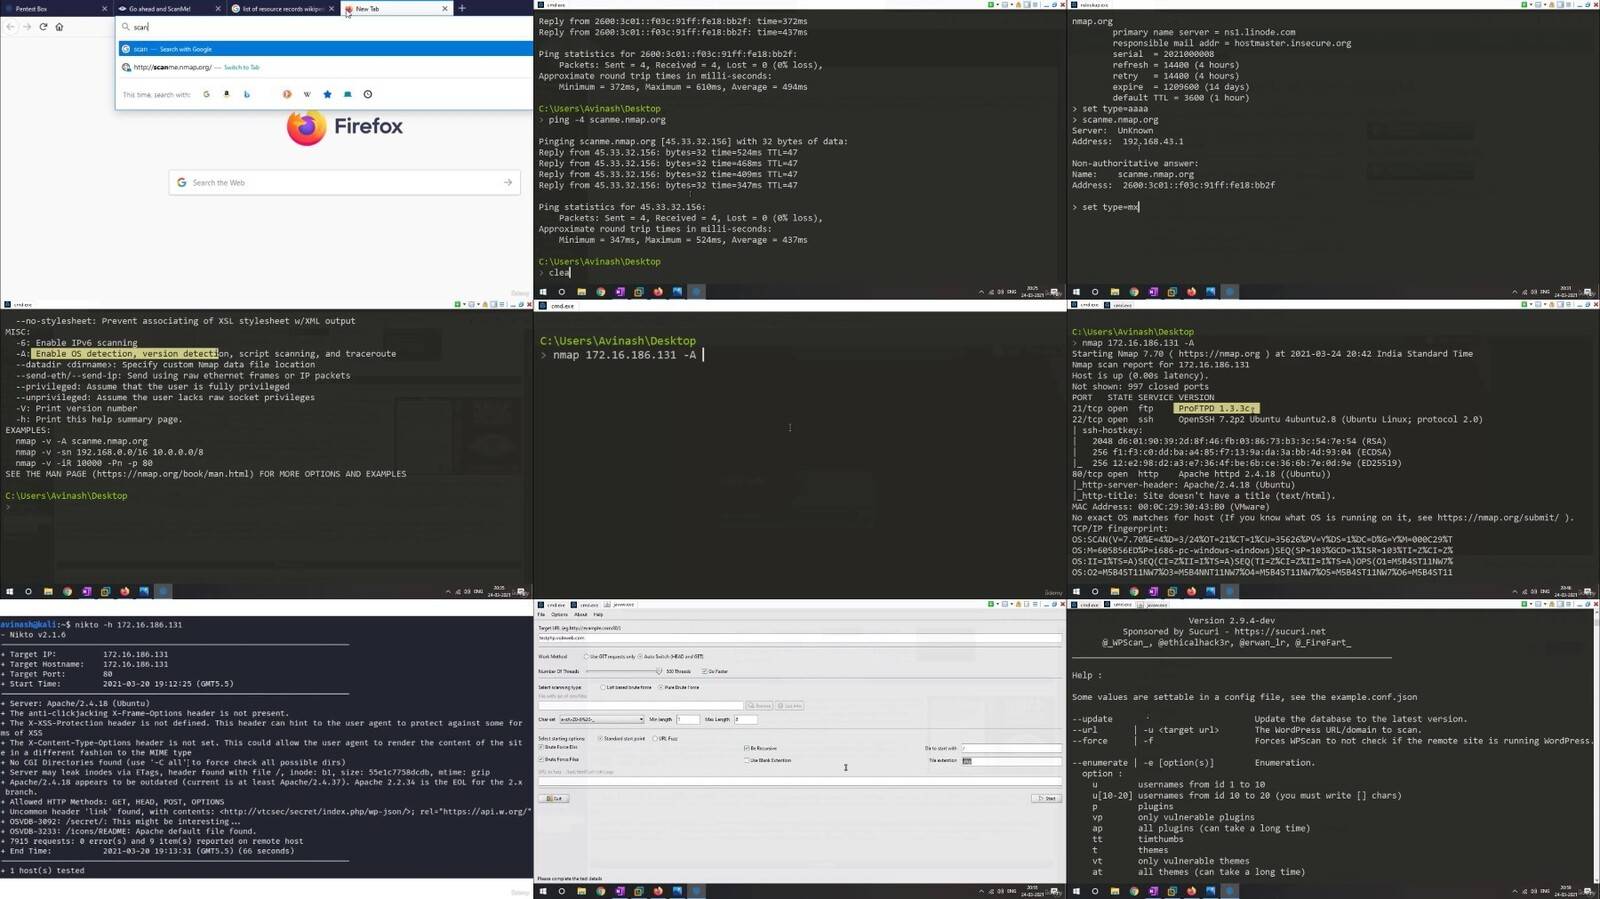
Task: Search history via the clock icon
Action: (368, 94)
